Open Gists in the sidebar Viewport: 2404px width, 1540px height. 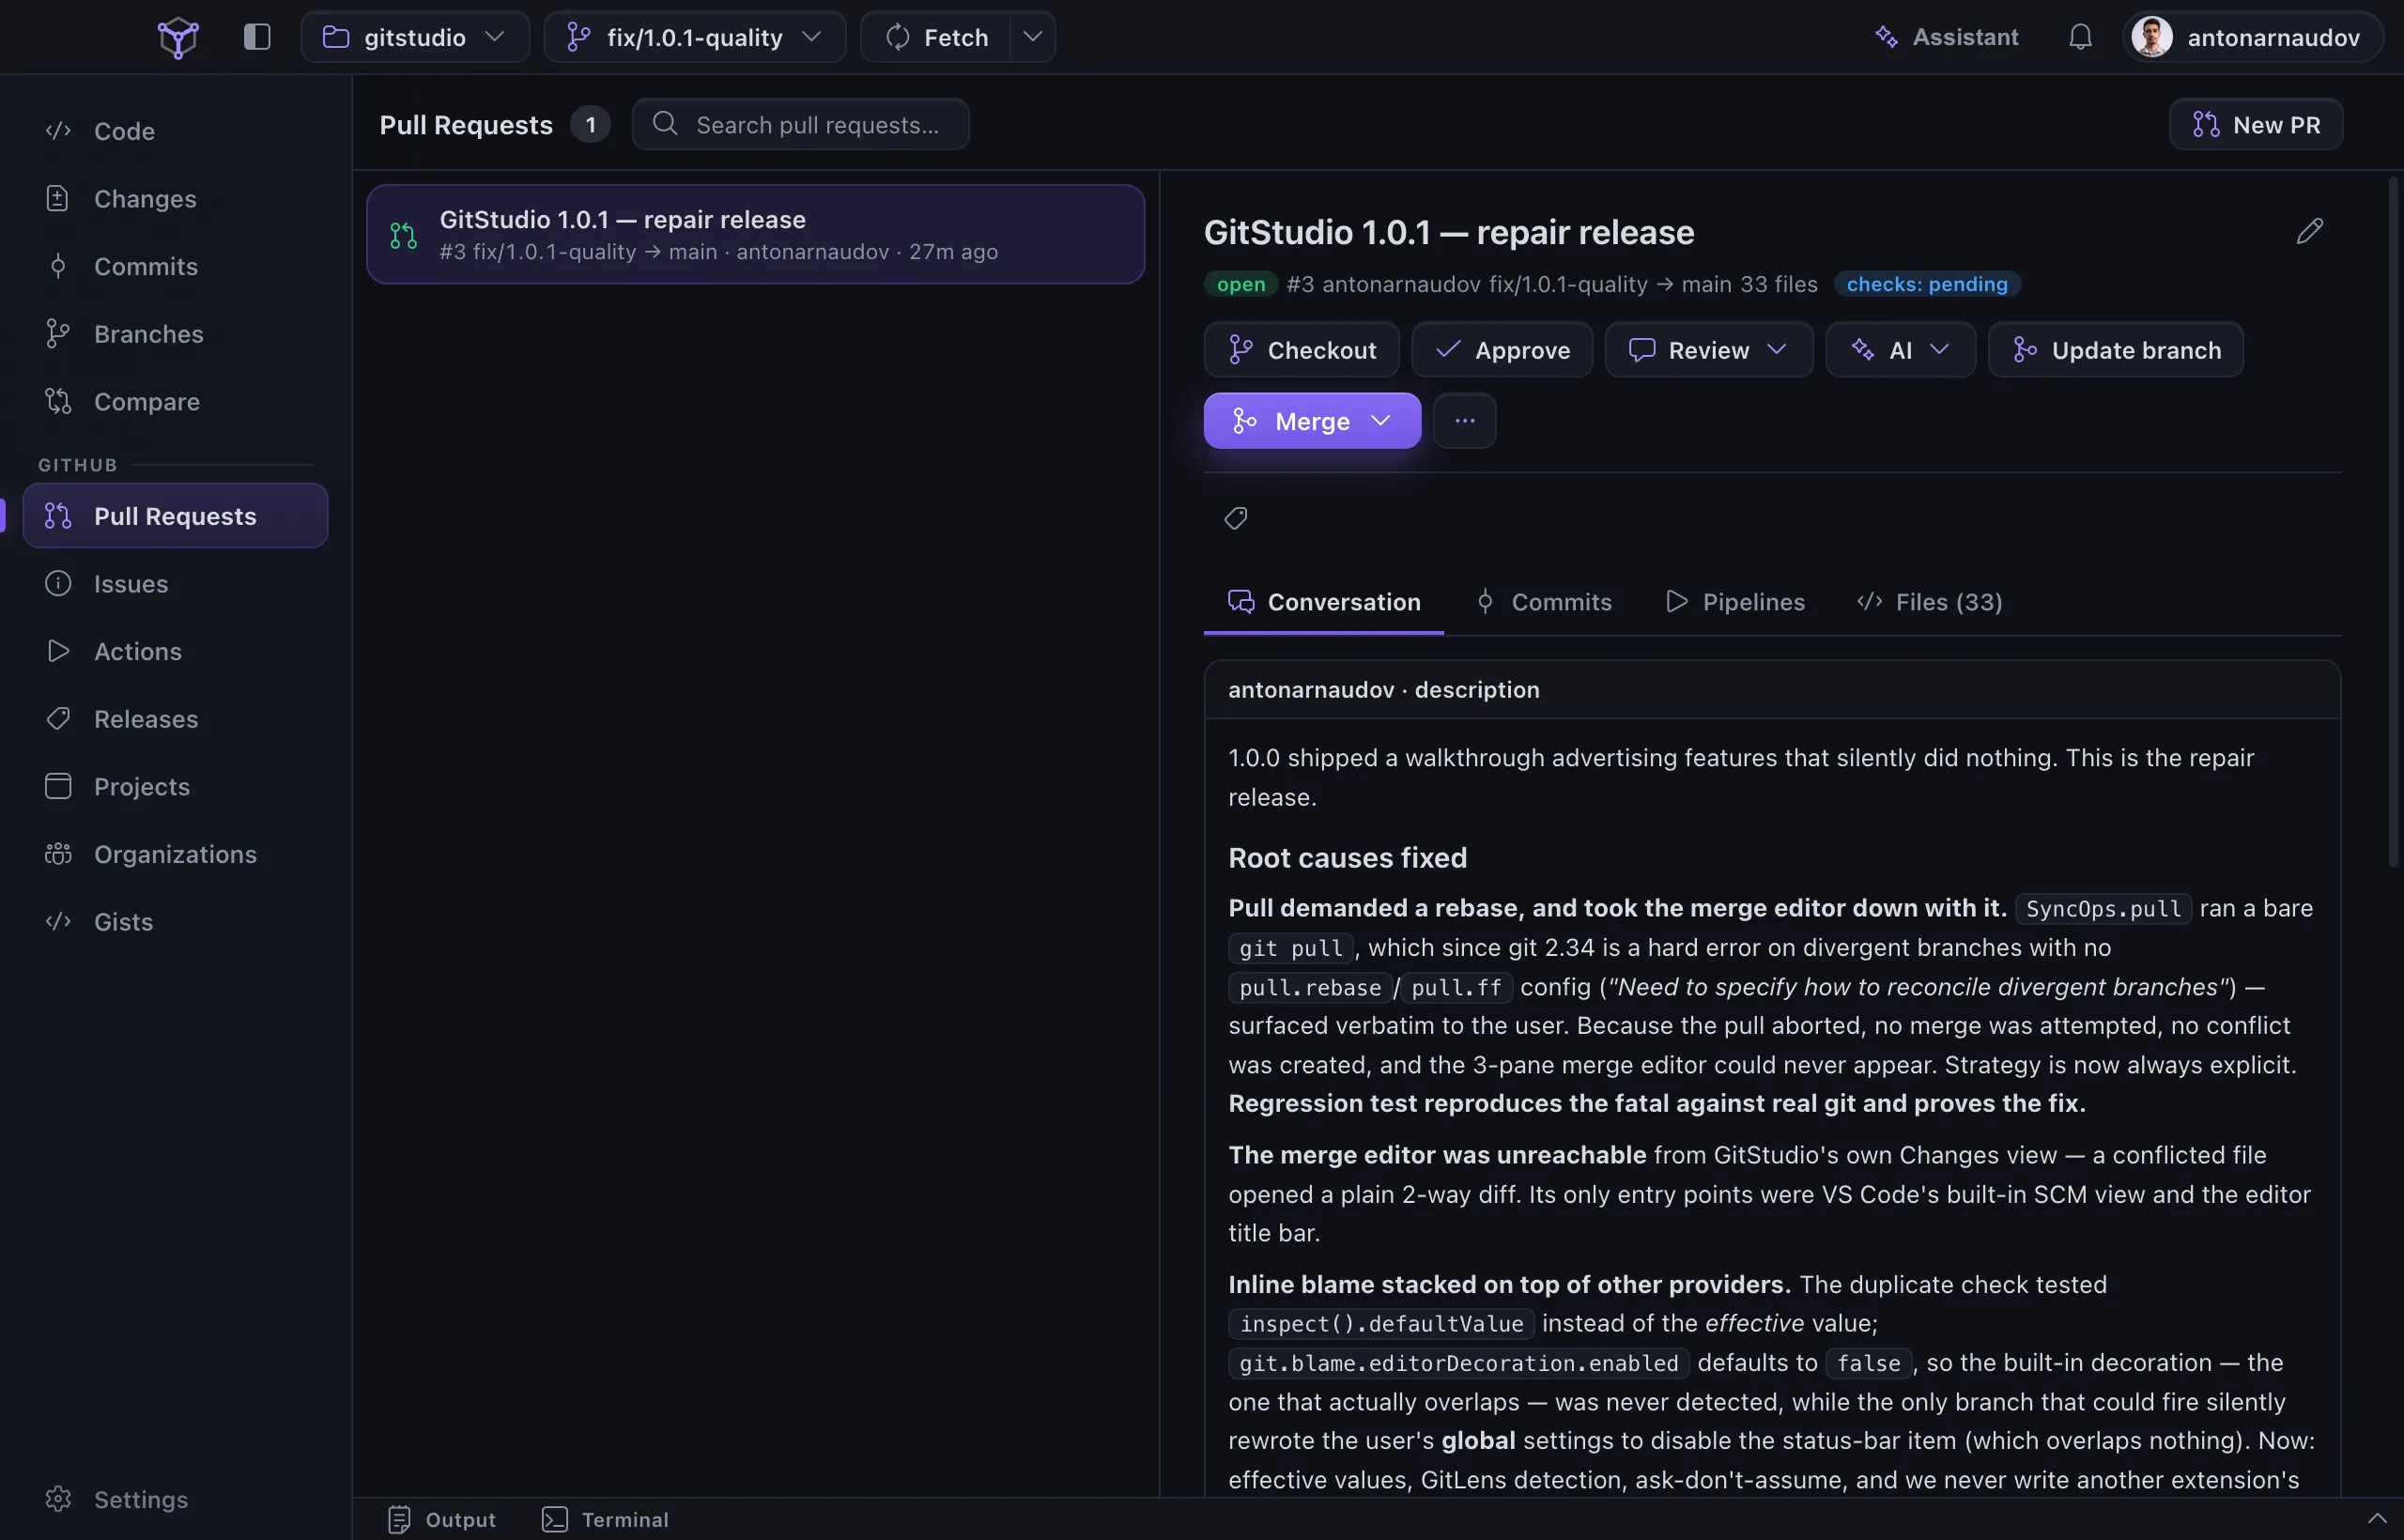click(x=176, y=921)
